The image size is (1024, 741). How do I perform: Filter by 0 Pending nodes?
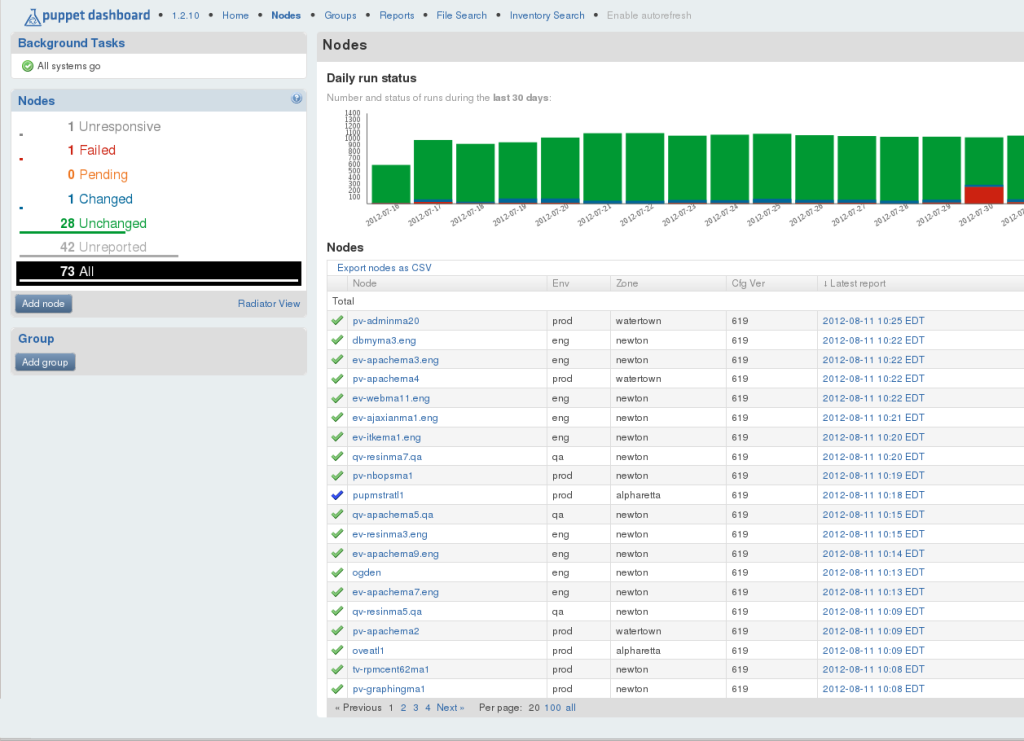click(x=97, y=174)
